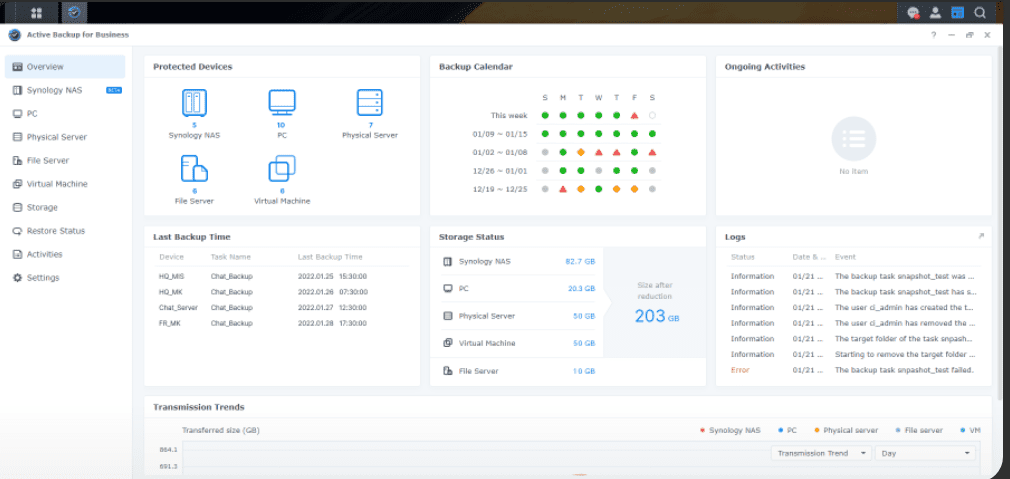Go to File Server in sidebar

[65, 160]
